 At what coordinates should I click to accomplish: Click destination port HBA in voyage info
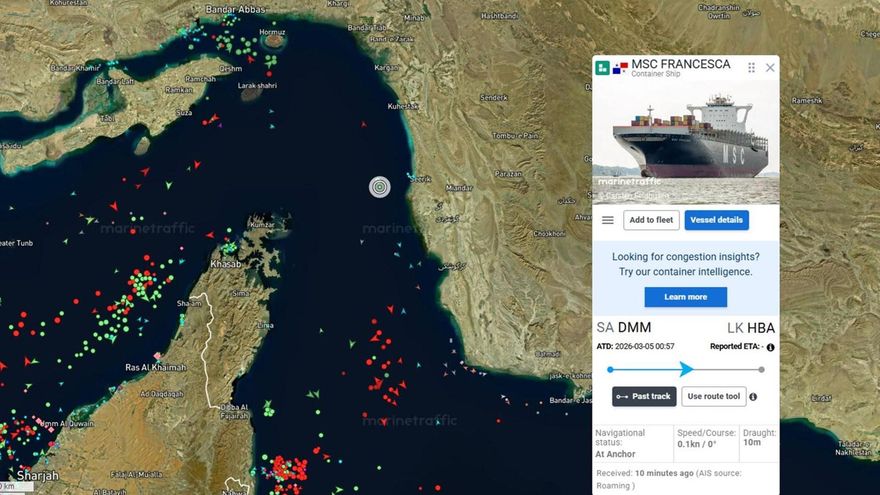(x=760, y=328)
